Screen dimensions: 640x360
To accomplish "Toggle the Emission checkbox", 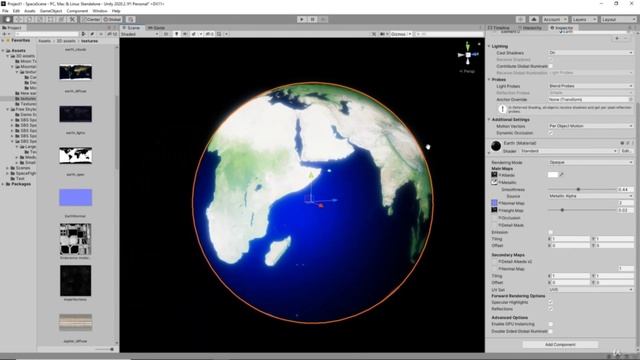I will [551, 232].
